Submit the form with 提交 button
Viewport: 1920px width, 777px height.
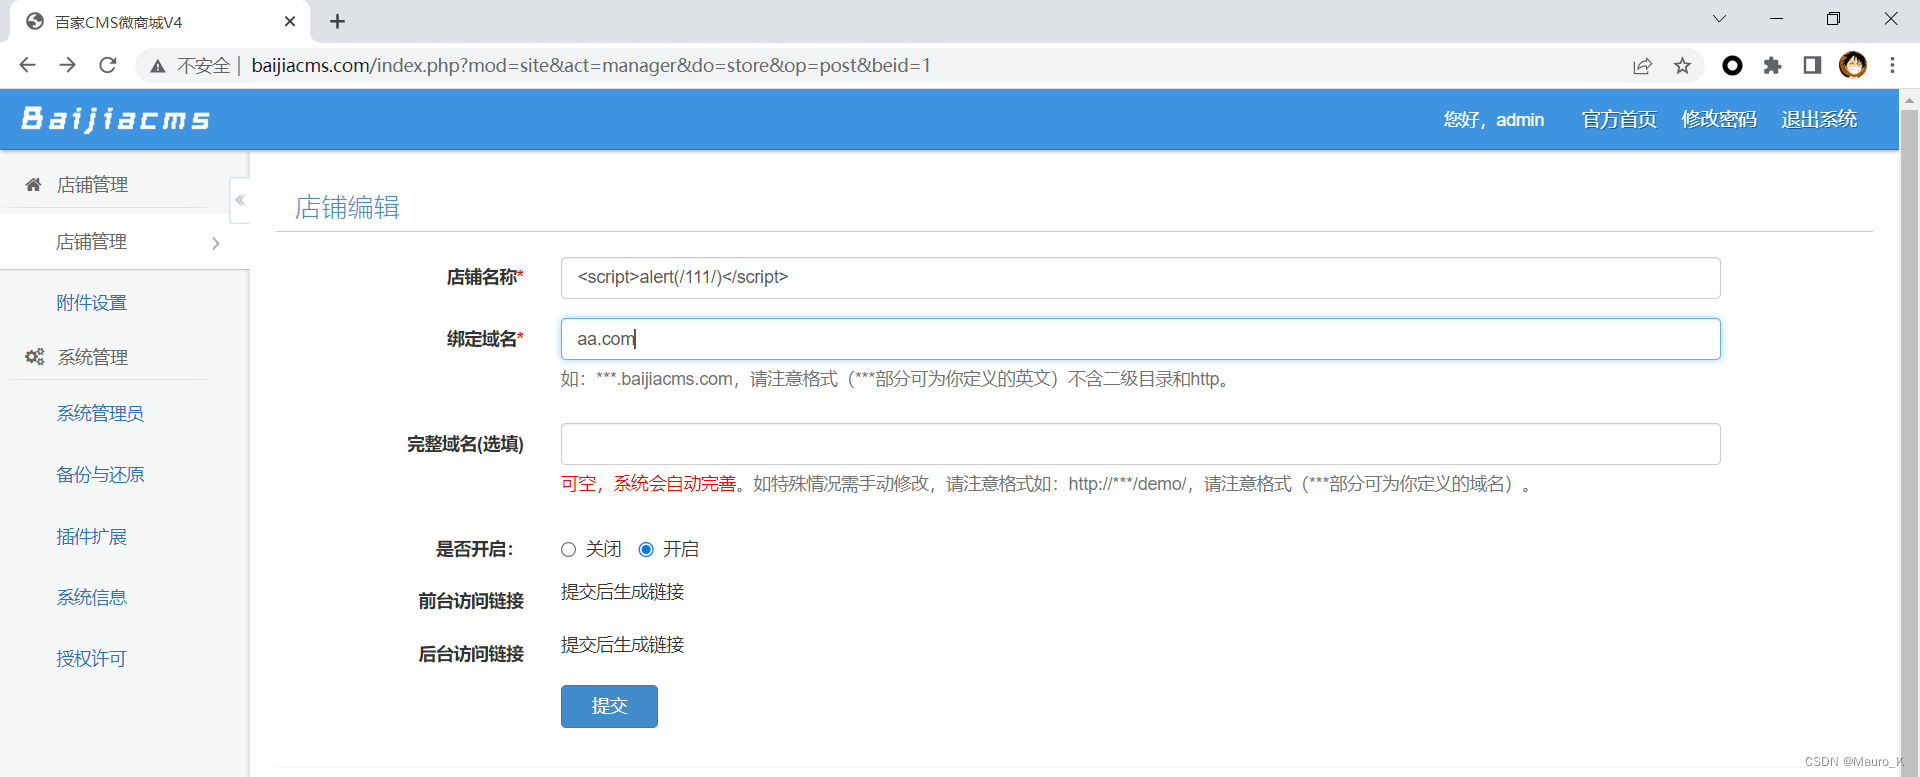tap(609, 706)
